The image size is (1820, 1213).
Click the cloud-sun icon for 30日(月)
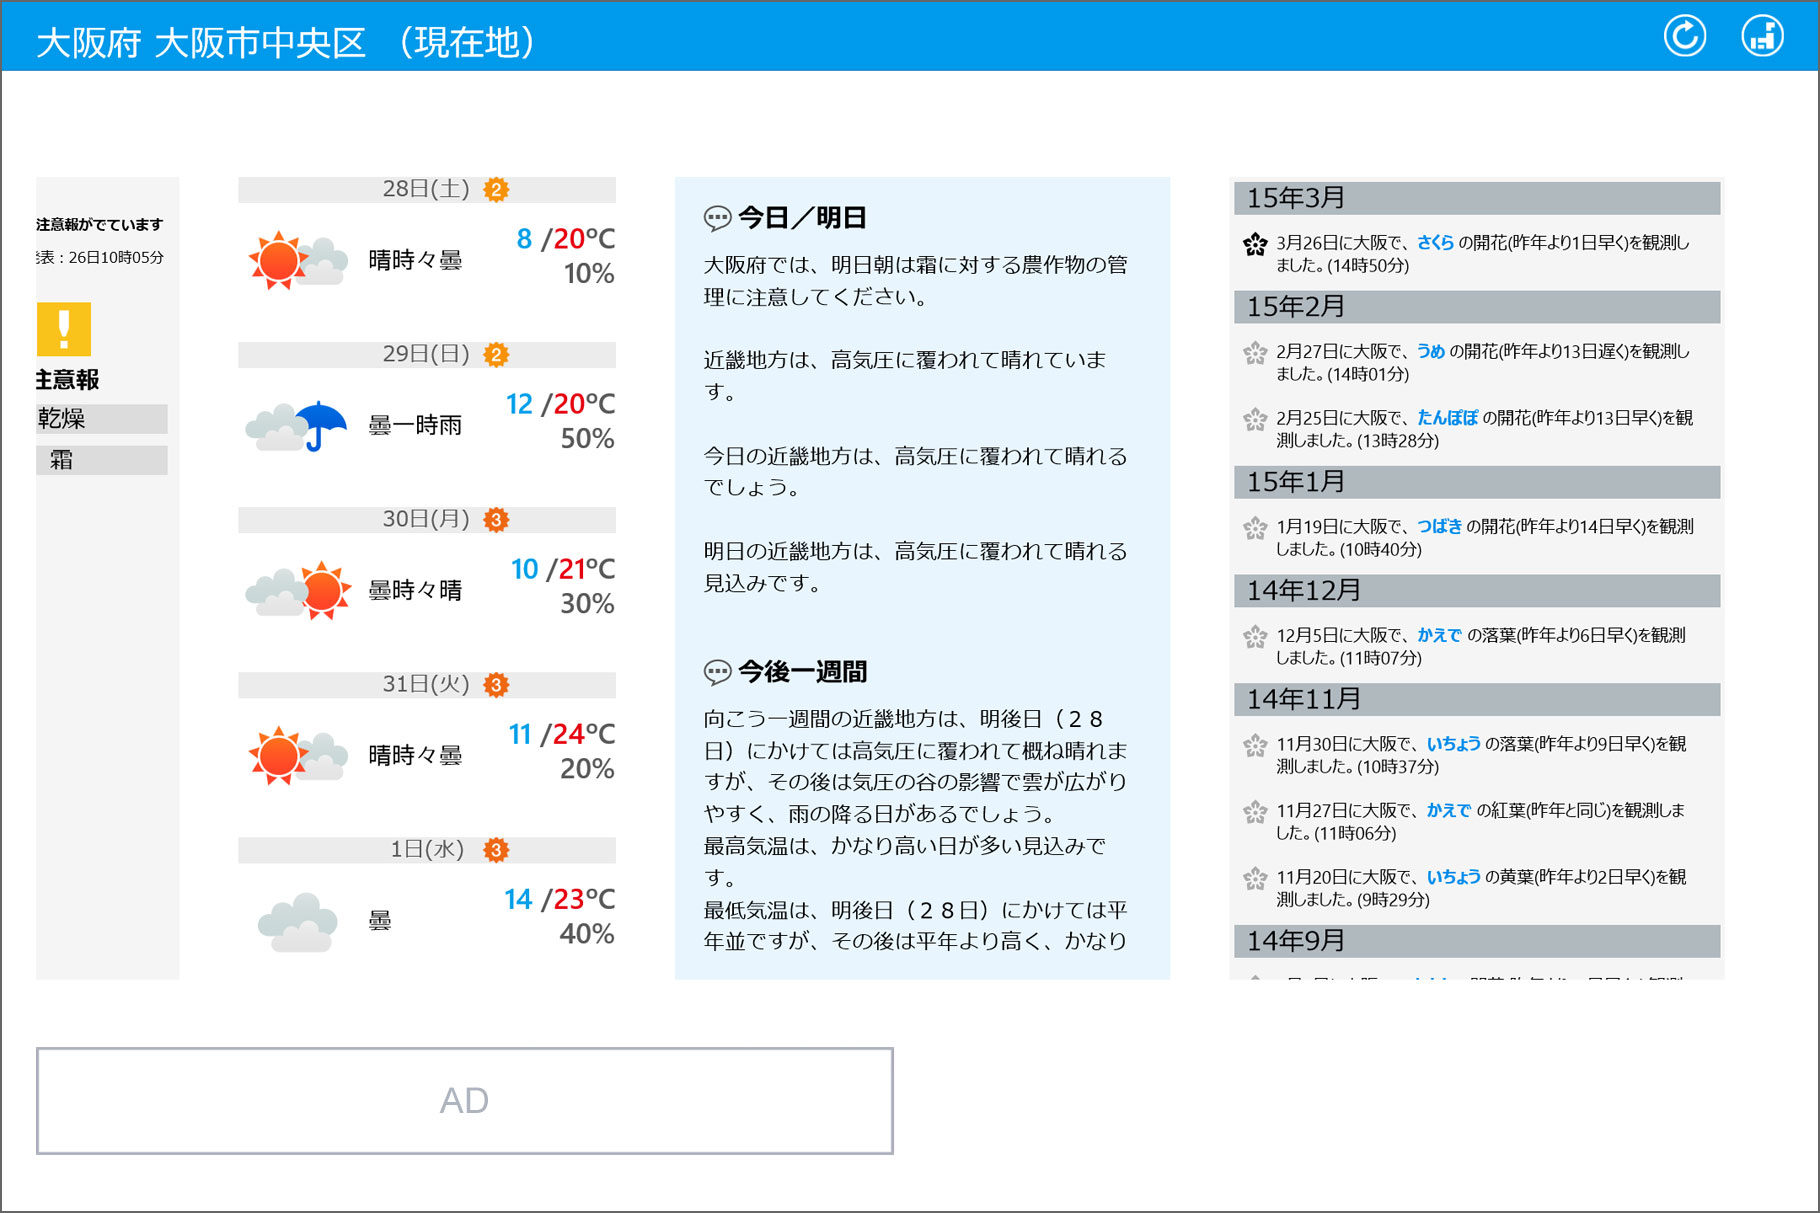tap(297, 590)
